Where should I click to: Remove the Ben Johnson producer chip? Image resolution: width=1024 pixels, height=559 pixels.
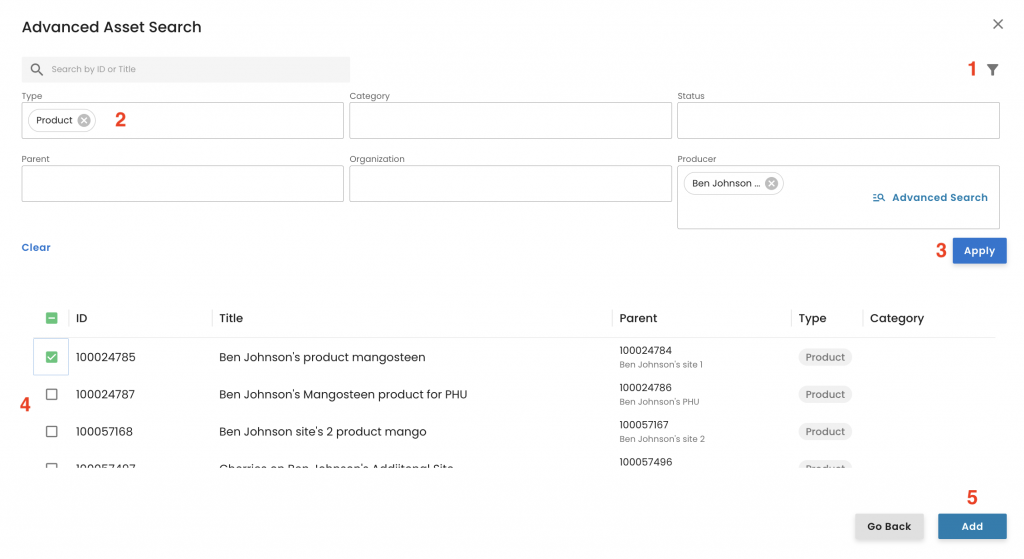coord(771,183)
